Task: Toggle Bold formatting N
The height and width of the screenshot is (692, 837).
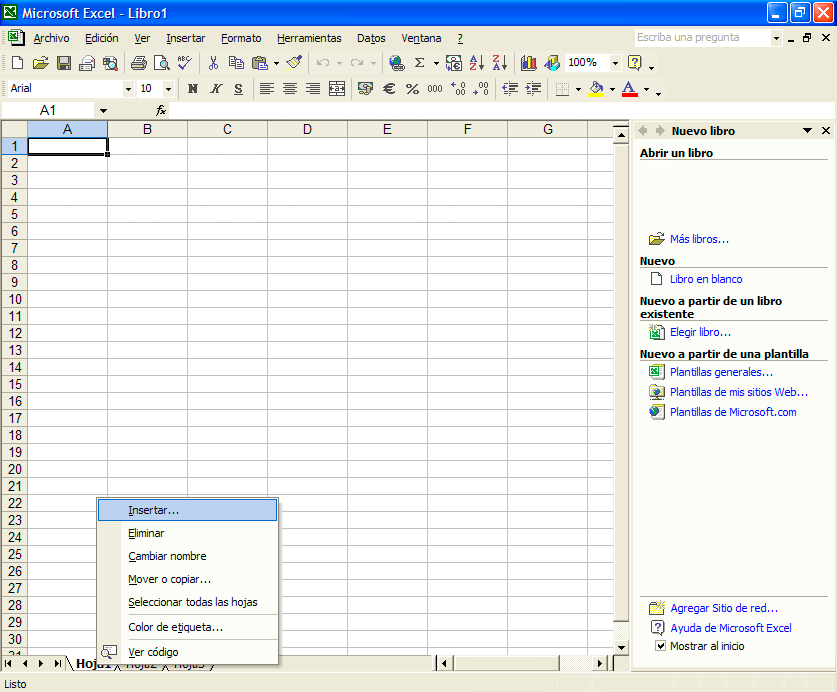Action: click(193, 89)
